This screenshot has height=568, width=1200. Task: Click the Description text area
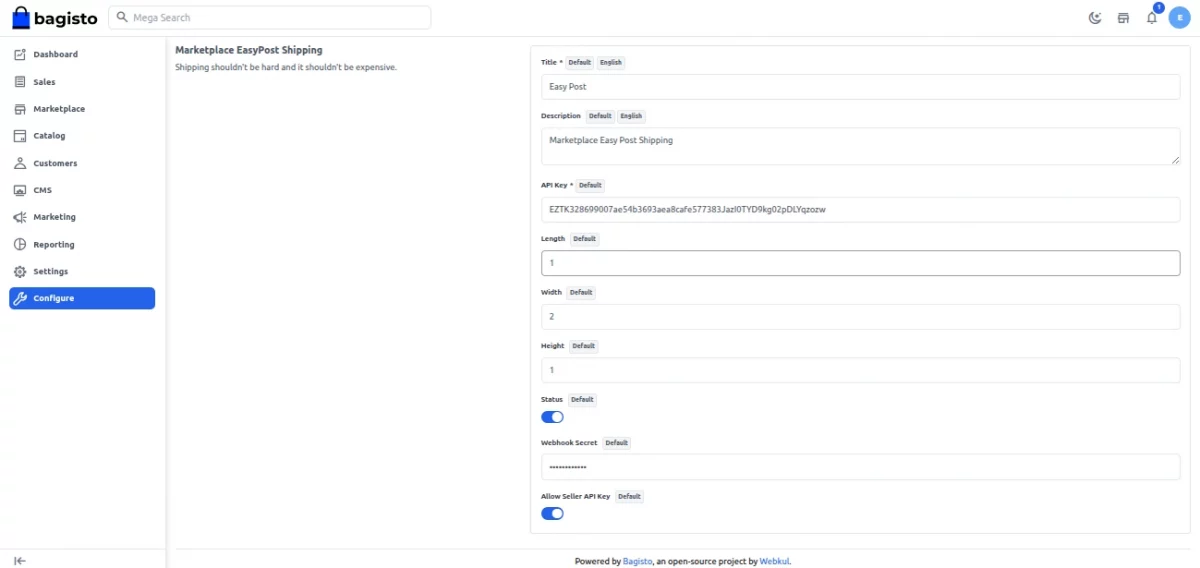pyautogui.click(x=860, y=146)
